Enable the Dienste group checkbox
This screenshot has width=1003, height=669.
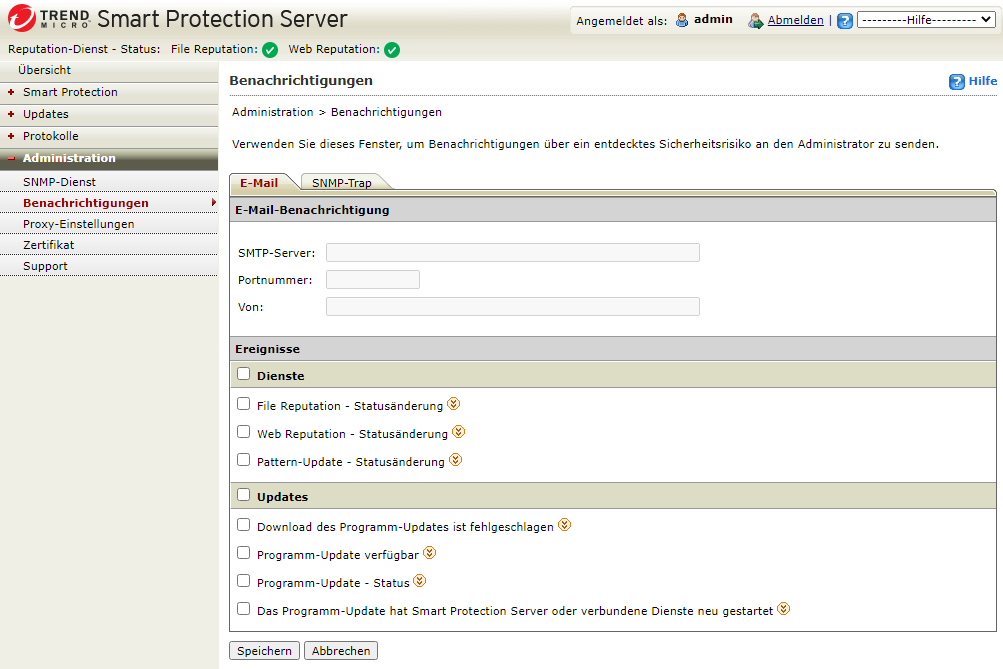(243, 374)
